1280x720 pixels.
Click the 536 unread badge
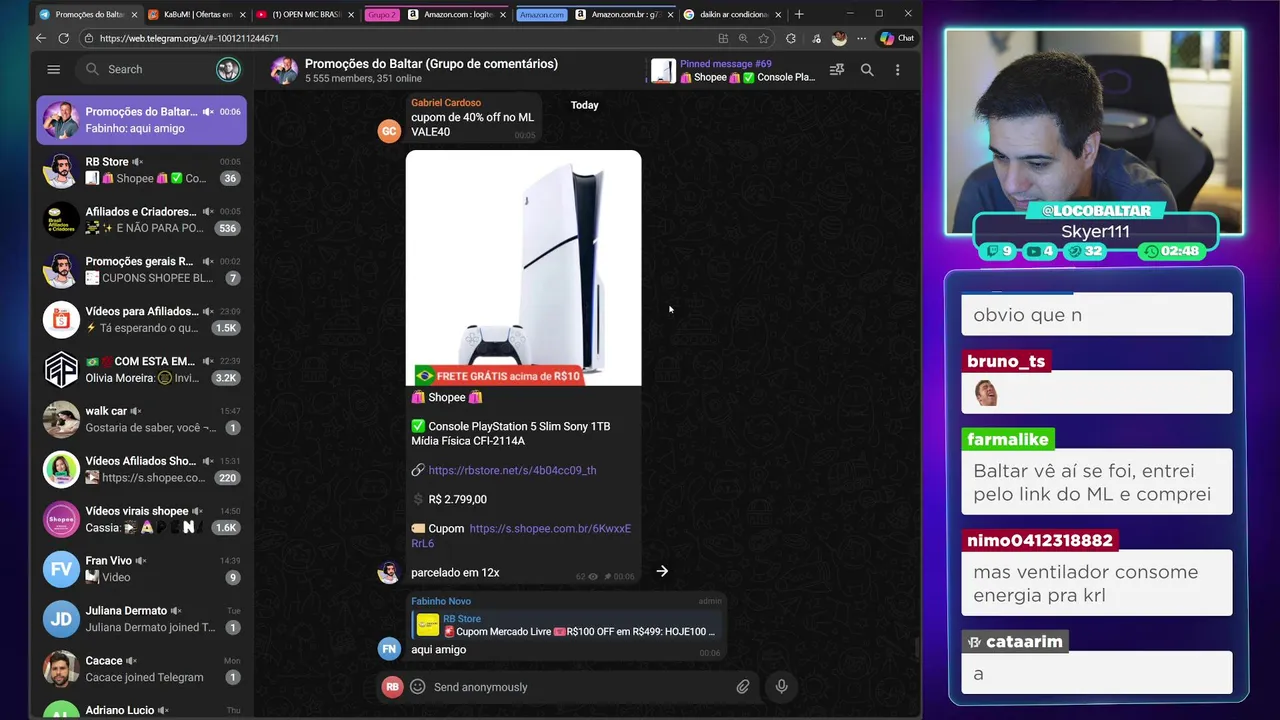227,229
